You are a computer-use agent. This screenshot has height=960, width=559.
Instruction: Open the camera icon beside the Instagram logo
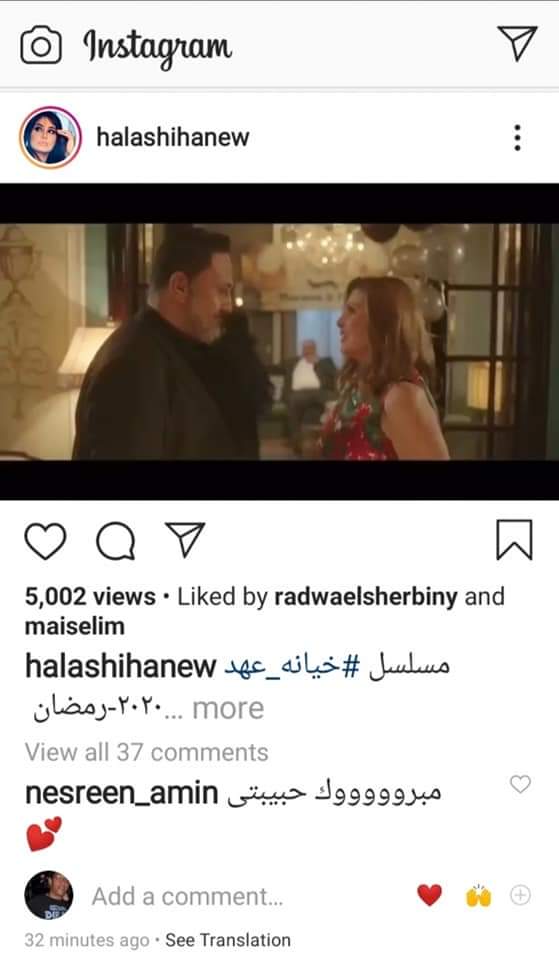(41, 46)
